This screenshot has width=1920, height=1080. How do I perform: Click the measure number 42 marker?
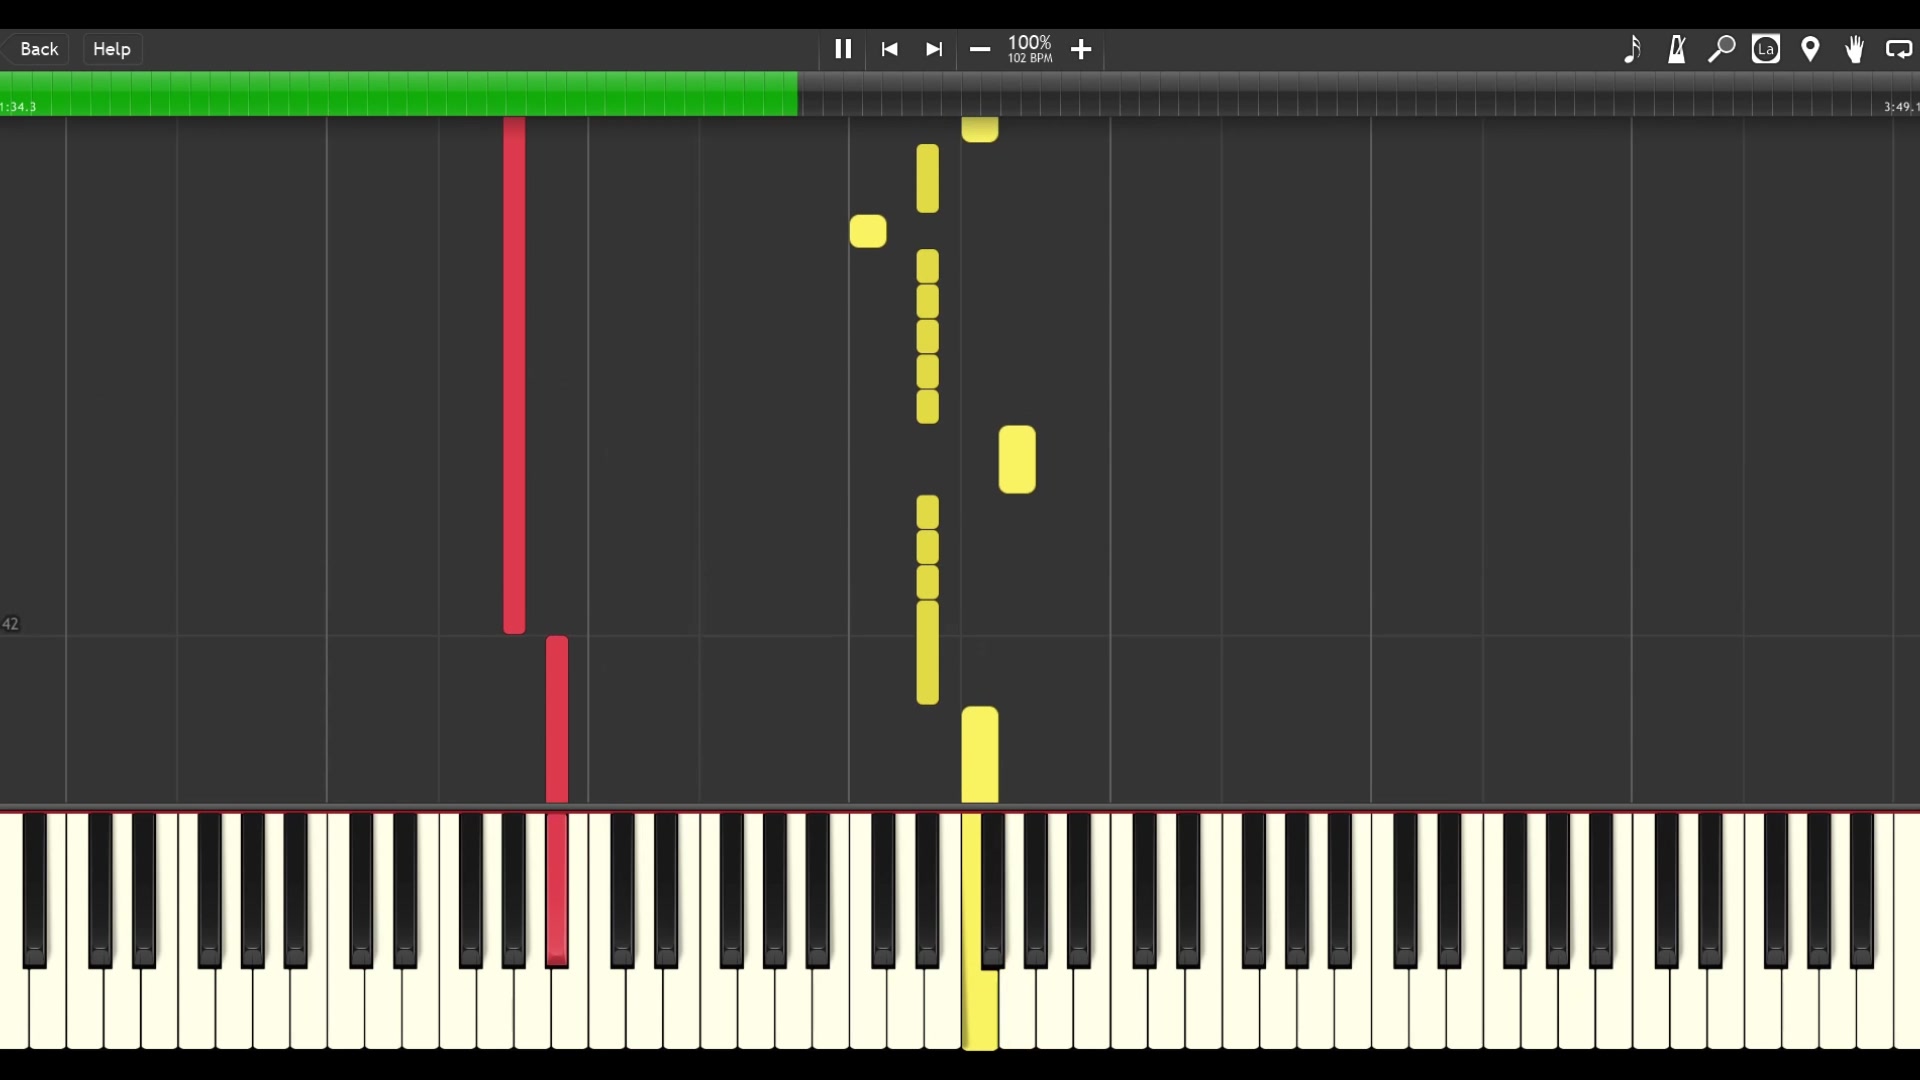pos(10,624)
